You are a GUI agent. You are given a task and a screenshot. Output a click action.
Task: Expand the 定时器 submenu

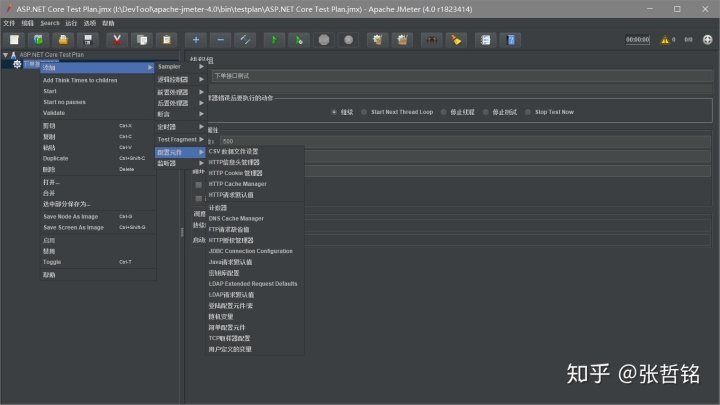coord(180,127)
